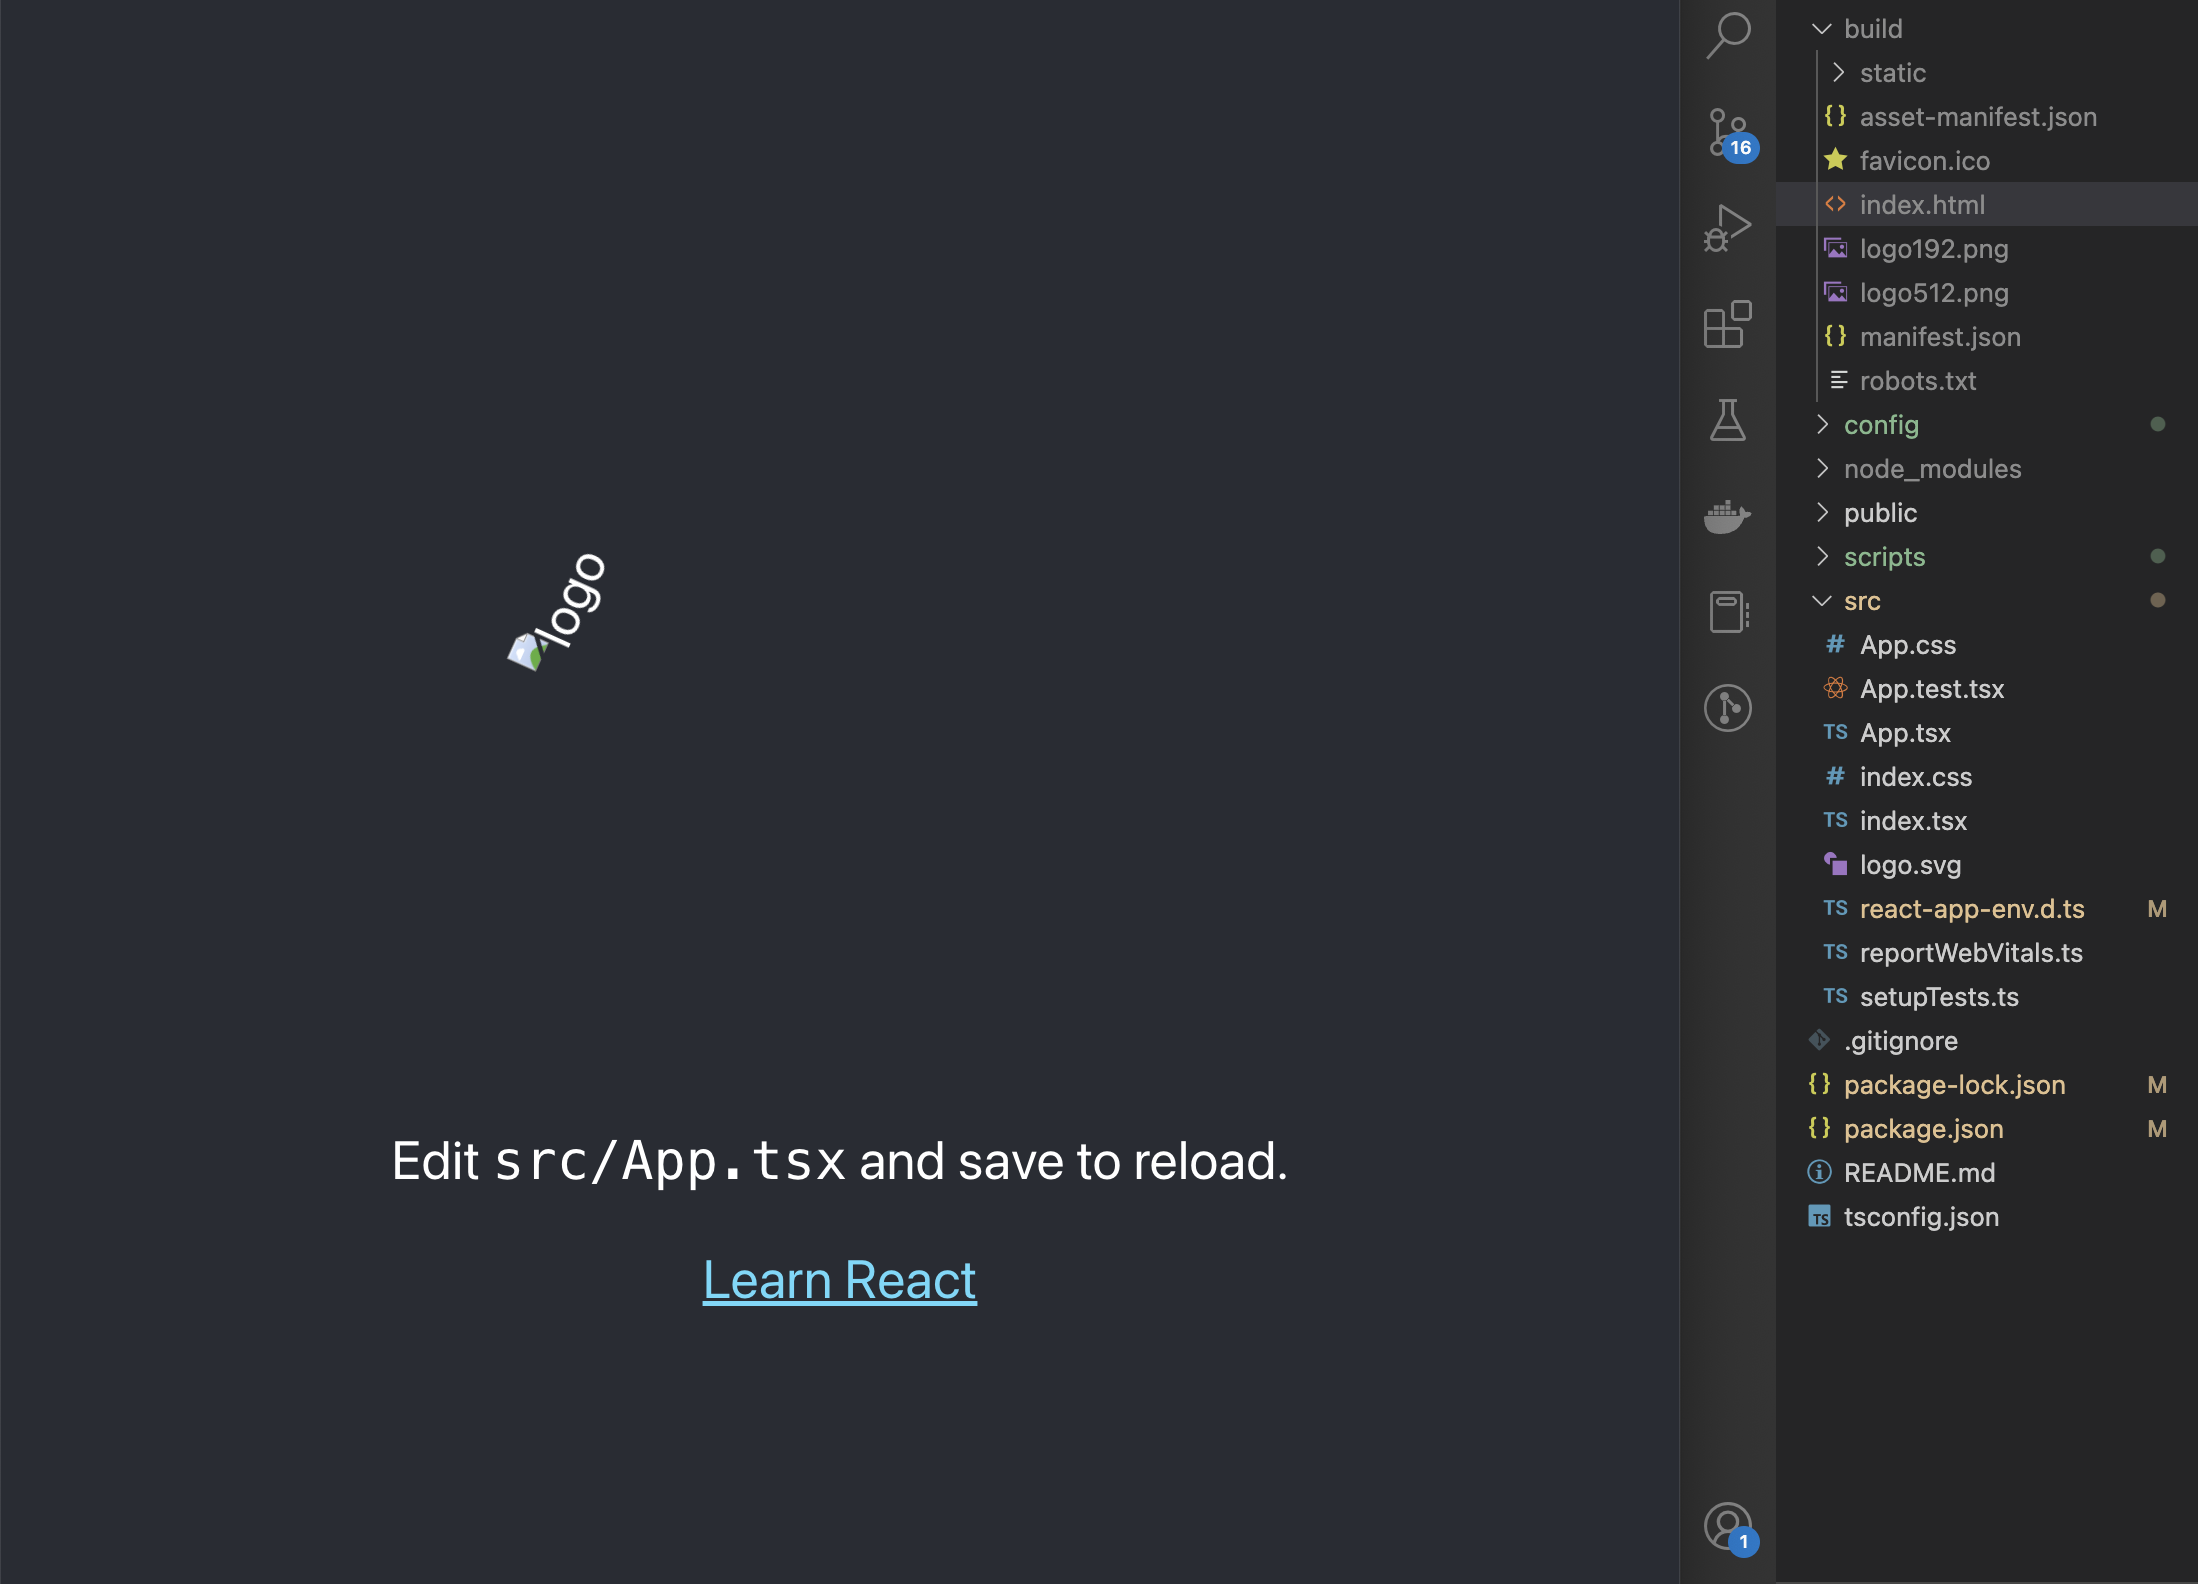
Task: Expand the static folder
Action: [x=1892, y=73]
